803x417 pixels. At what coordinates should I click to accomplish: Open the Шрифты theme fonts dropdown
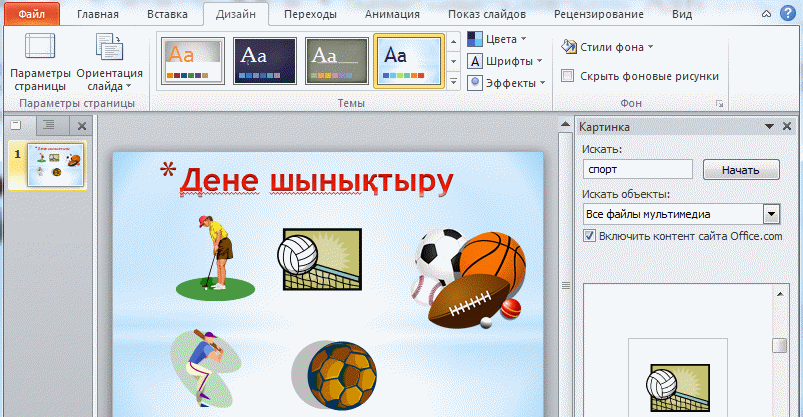pos(504,61)
